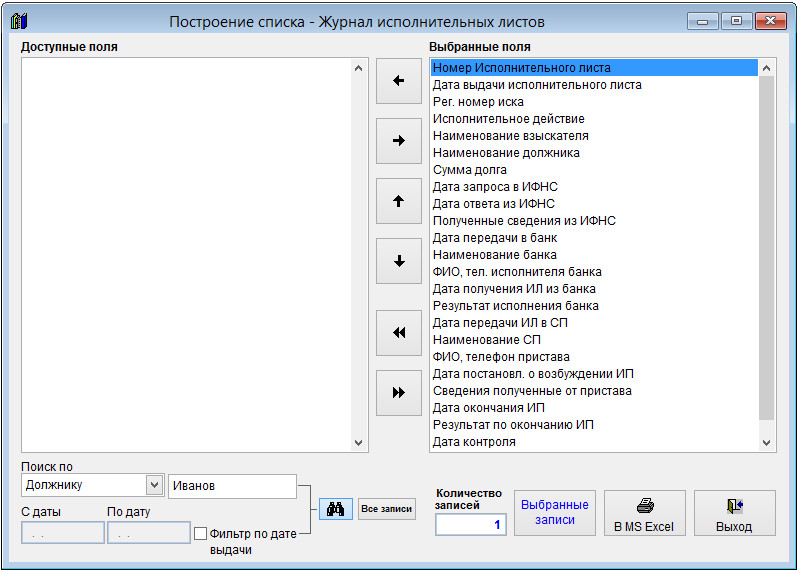Select Сведения полученные от пристава field
The height and width of the screenshot is (570, 800).
594,391
